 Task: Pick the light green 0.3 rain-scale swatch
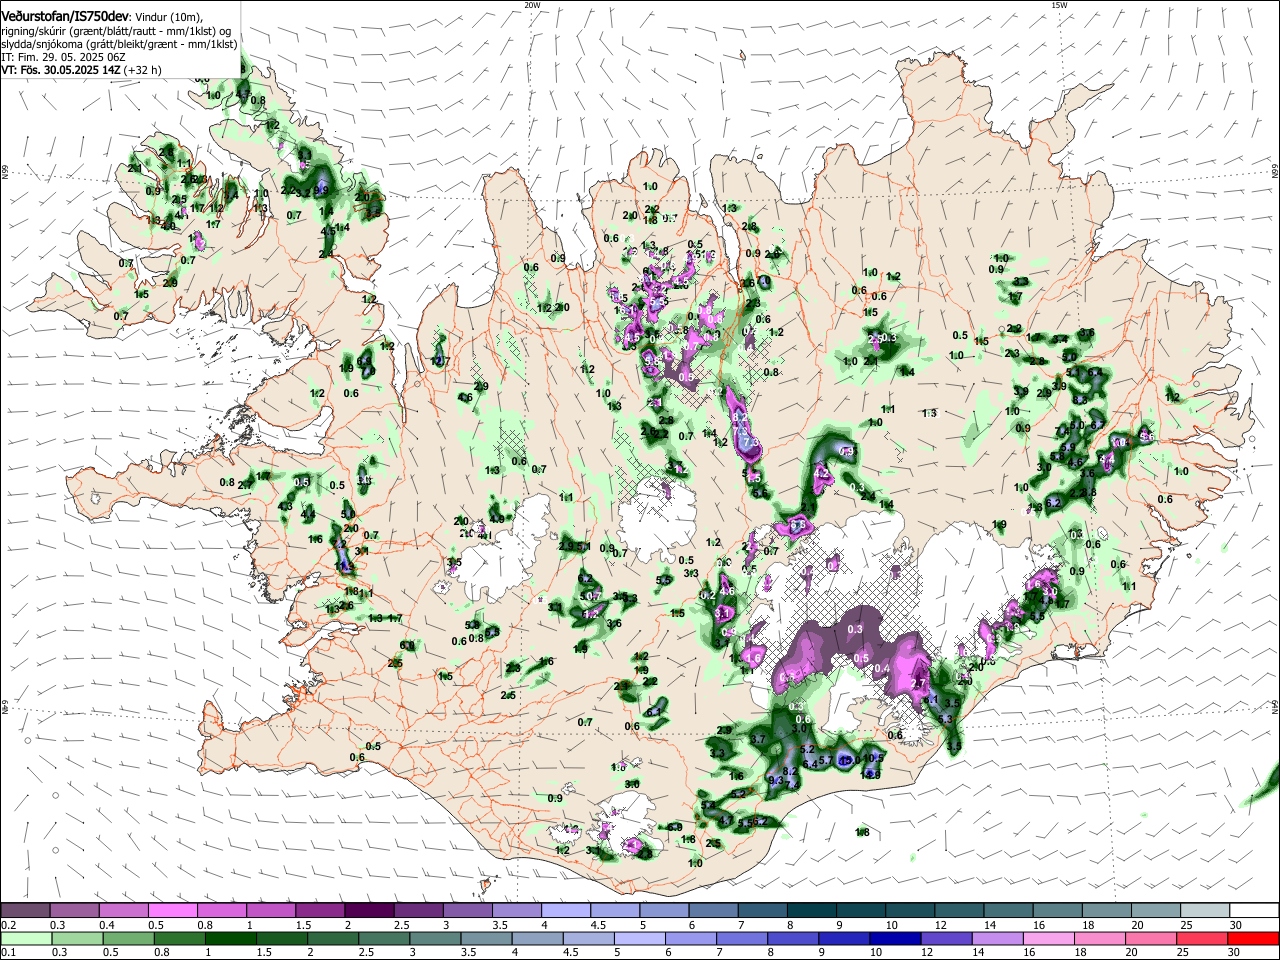pyautogui.click(x=78, y=939)
